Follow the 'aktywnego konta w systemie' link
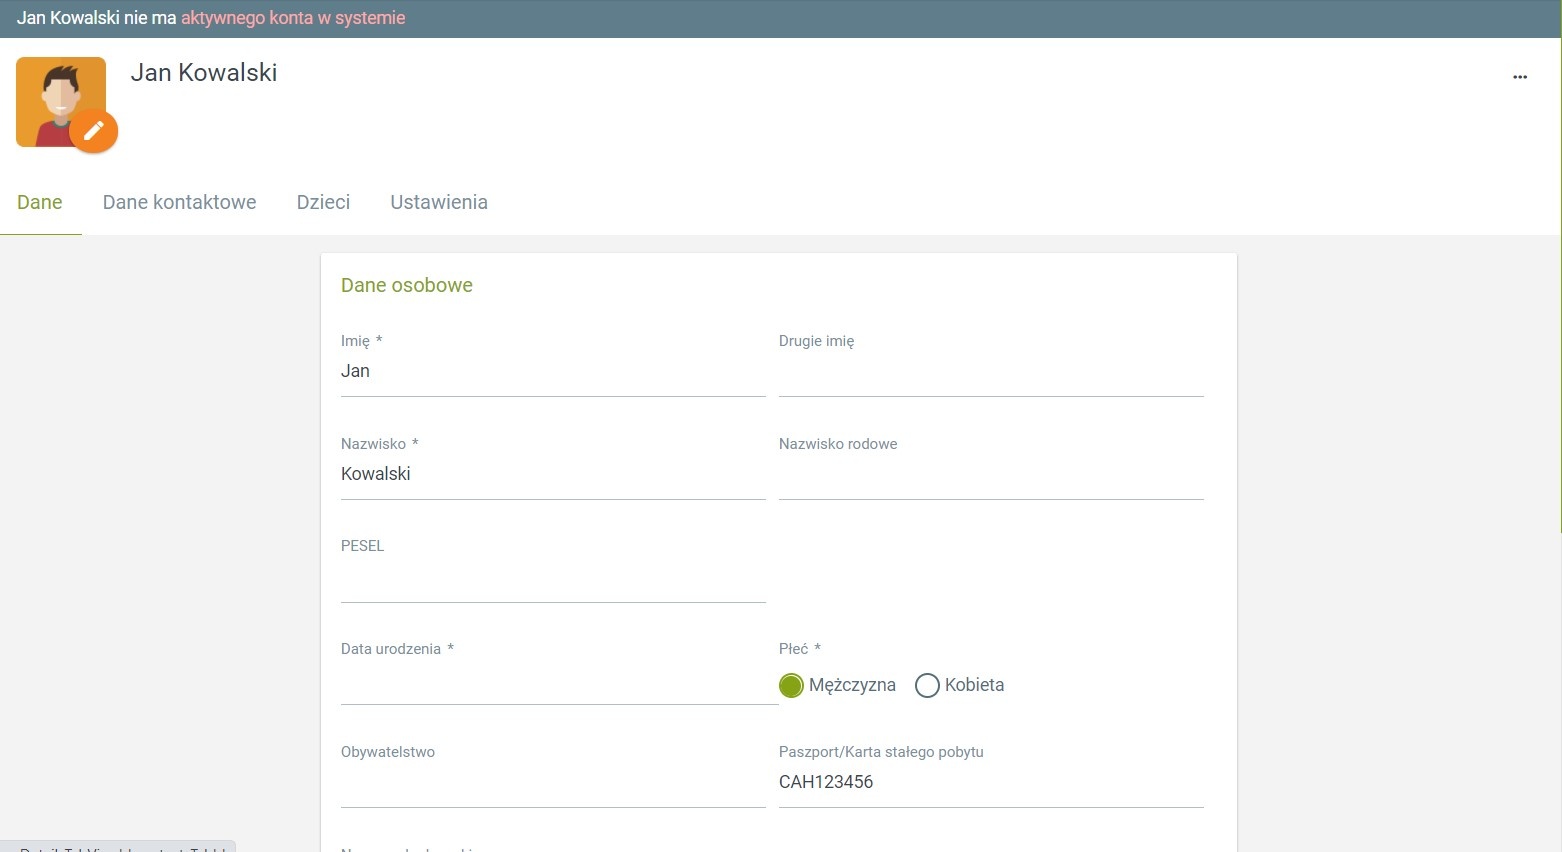 [293, 18]
